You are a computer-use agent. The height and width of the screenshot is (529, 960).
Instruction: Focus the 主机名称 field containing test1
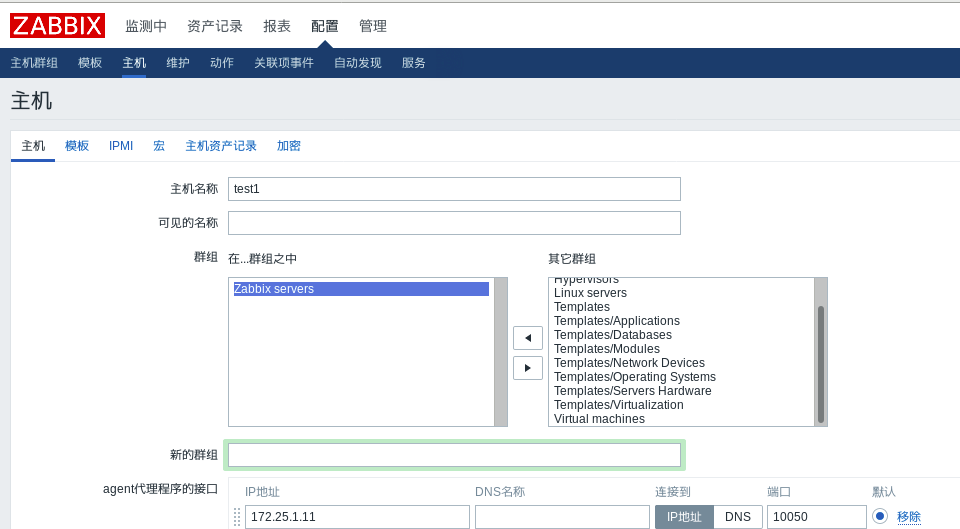[x=454, y=189]
